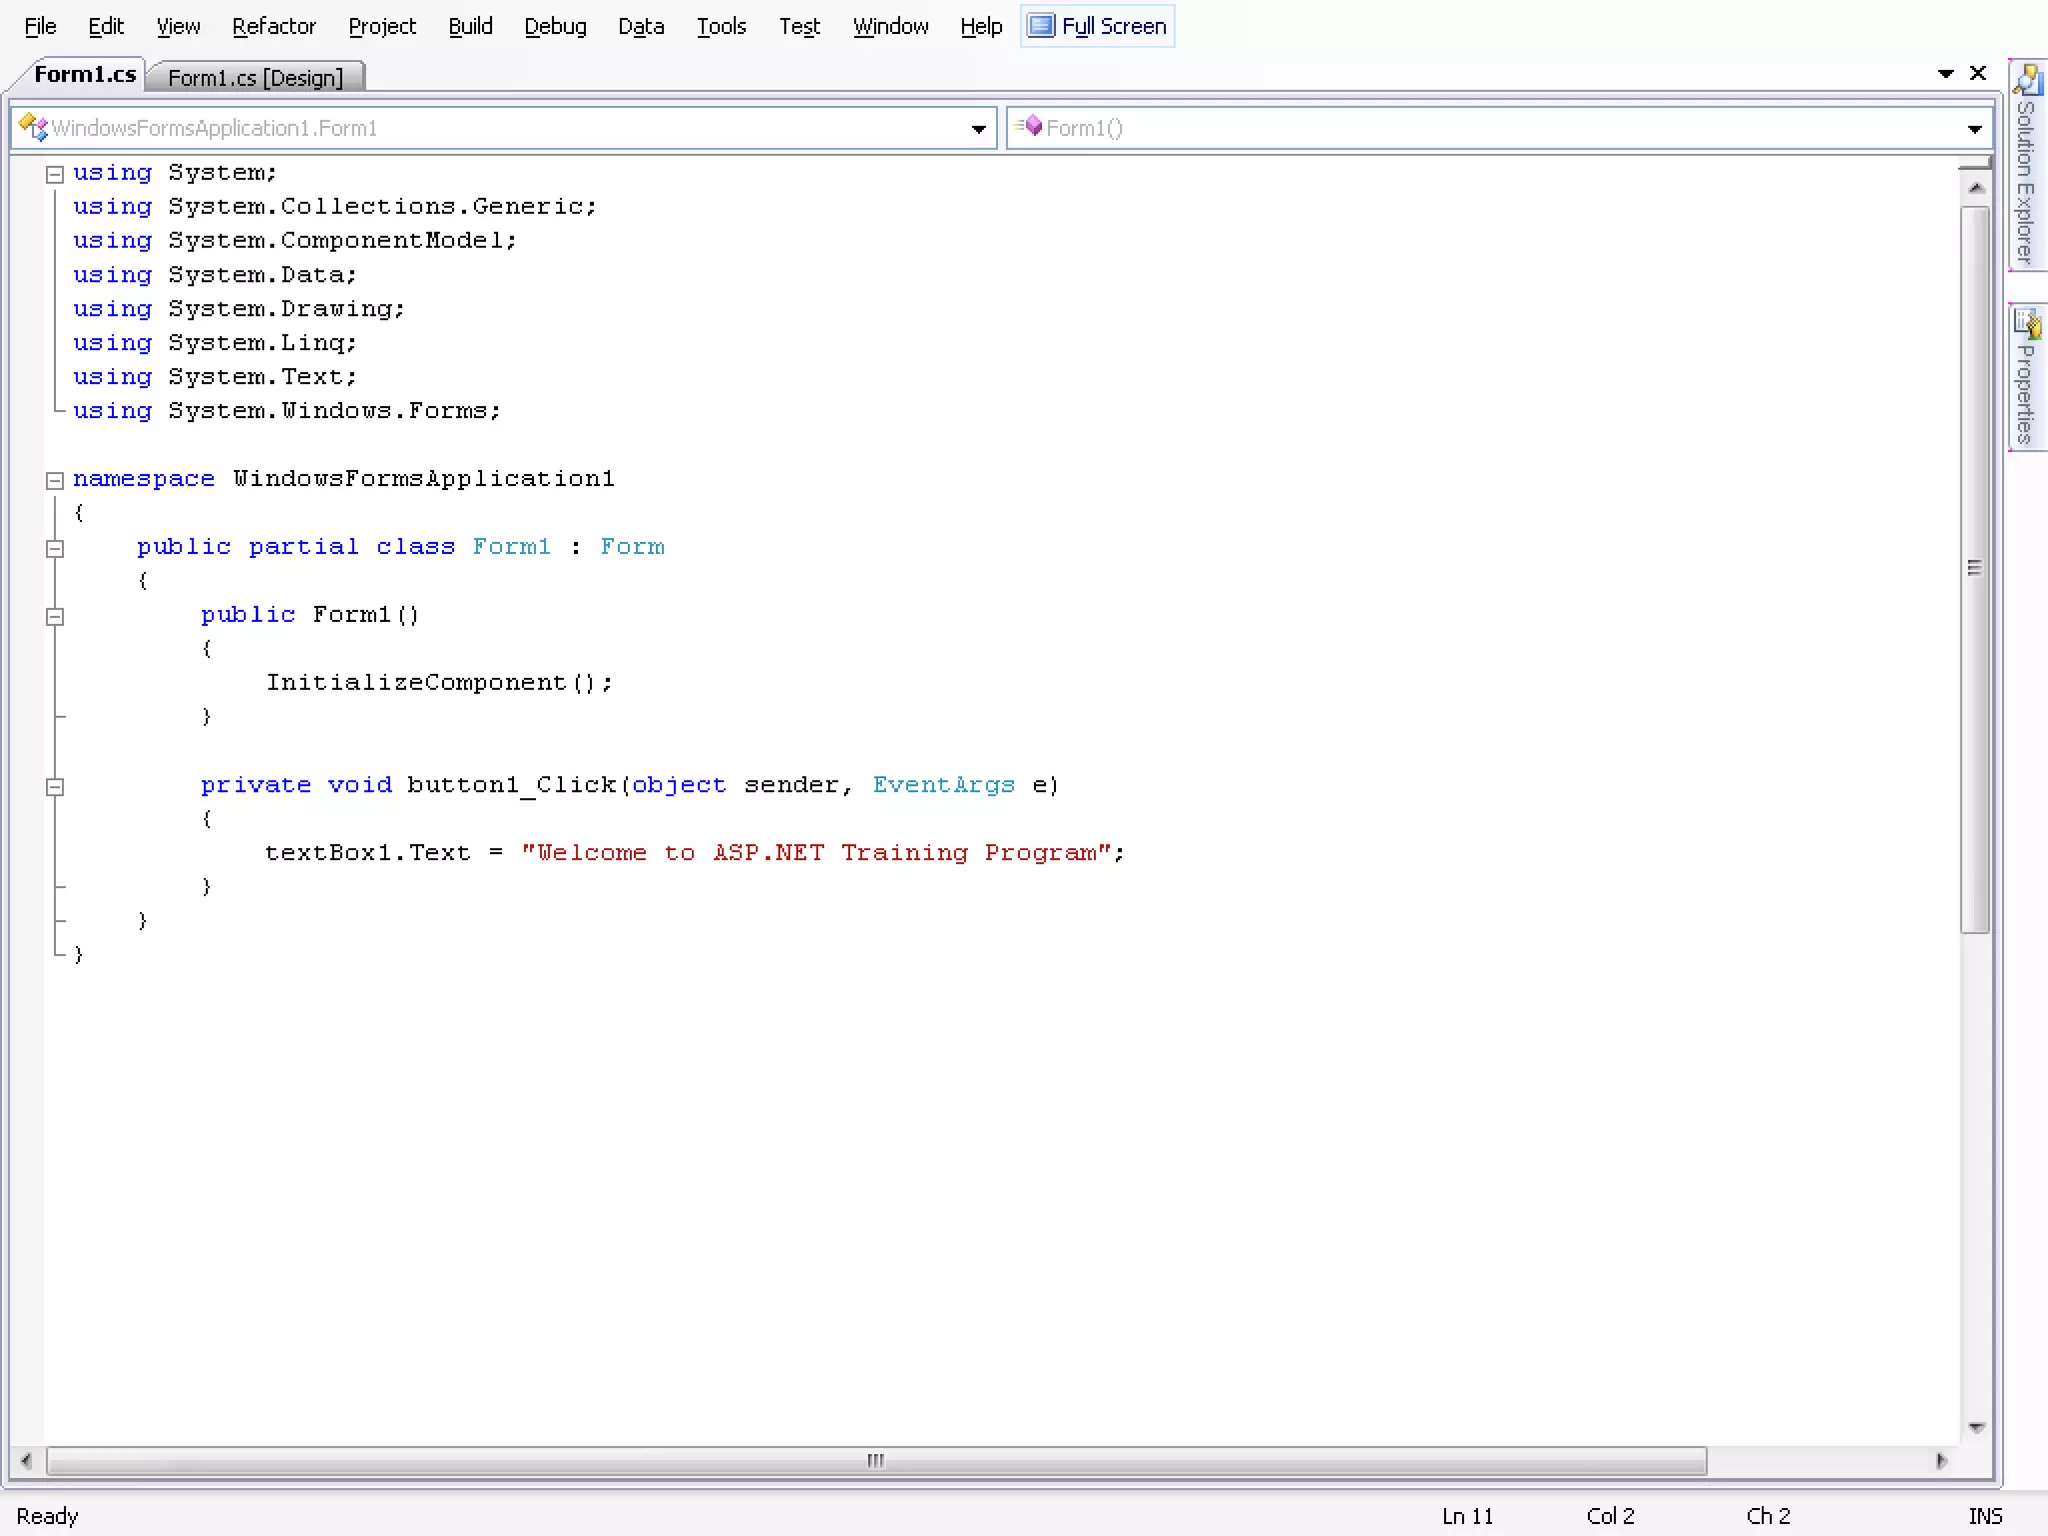Click the class icon in the WindowsFormsApplication1.Form1 combo
2048x1536 pixels.
[33, 127]
